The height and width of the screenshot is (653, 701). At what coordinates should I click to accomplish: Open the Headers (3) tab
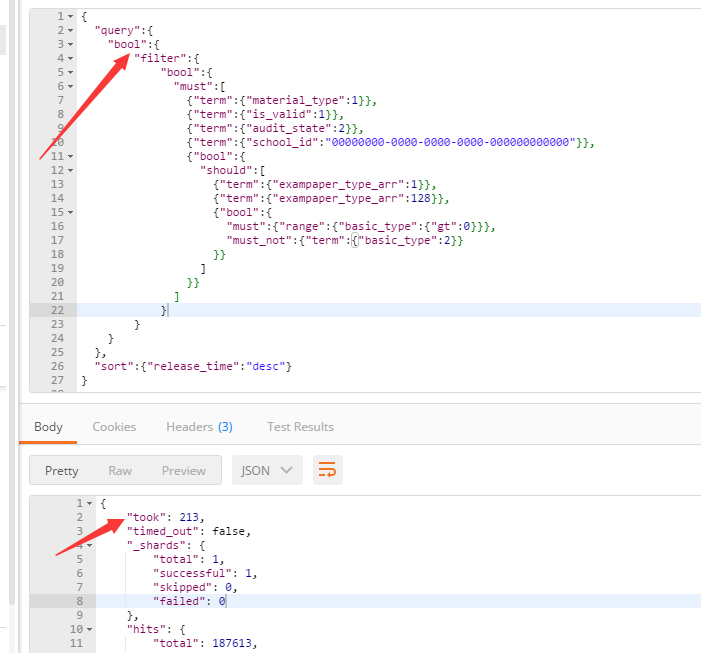click(x=199, y=427)
